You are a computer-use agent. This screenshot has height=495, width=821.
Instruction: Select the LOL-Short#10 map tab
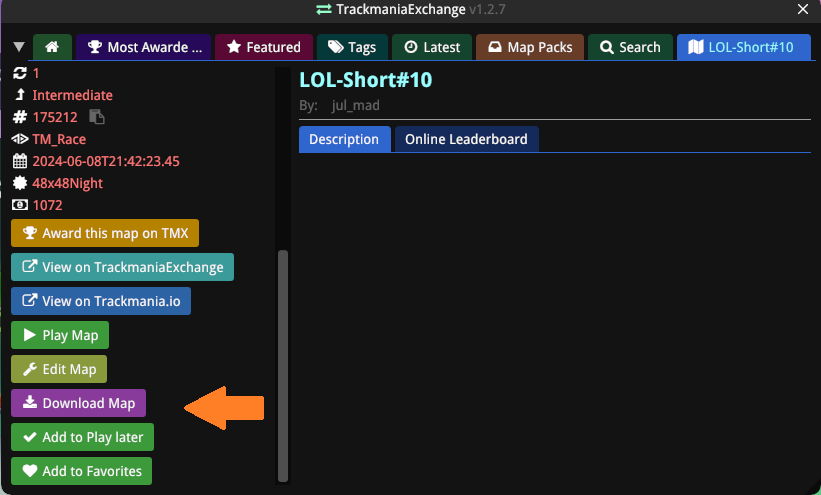[742, 47]
